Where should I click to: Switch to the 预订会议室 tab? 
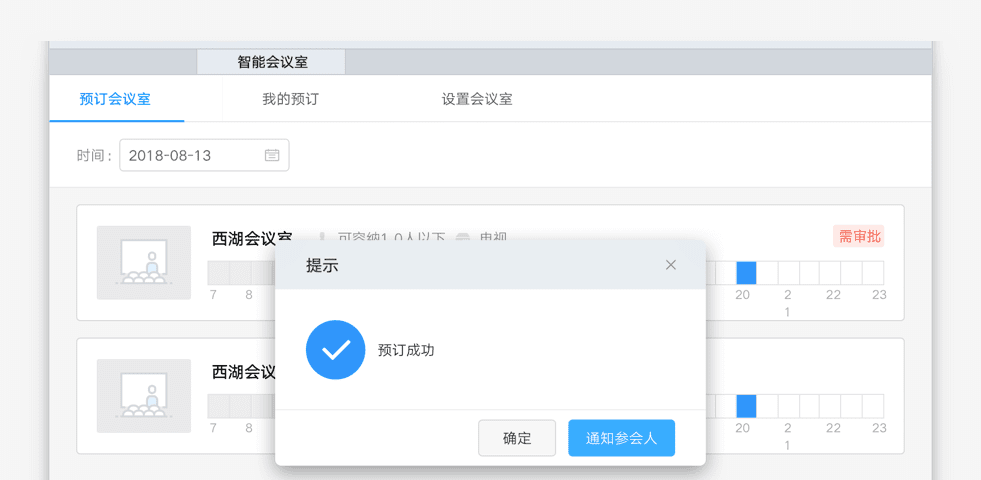pos(115,99)
